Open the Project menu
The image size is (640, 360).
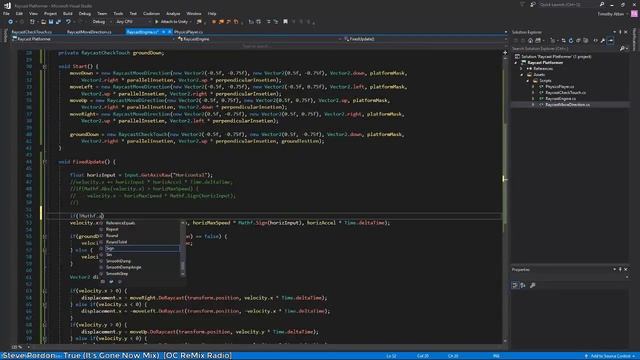point(50,13)
